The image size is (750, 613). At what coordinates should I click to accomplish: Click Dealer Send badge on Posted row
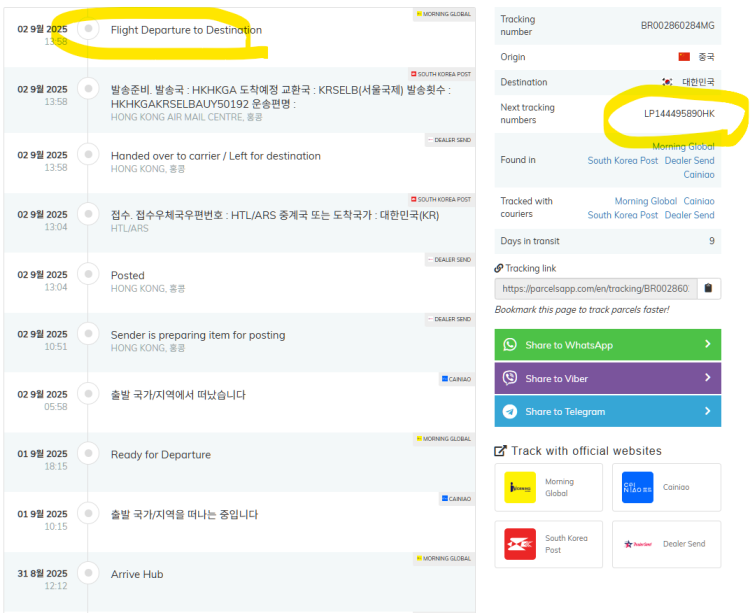pyautogui.click(x=450, y=259)
